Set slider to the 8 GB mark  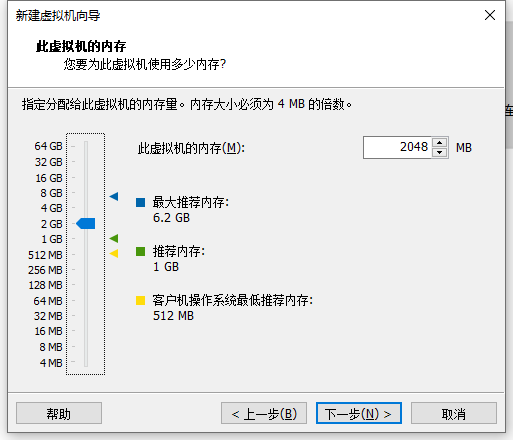[x=86, y=193]
